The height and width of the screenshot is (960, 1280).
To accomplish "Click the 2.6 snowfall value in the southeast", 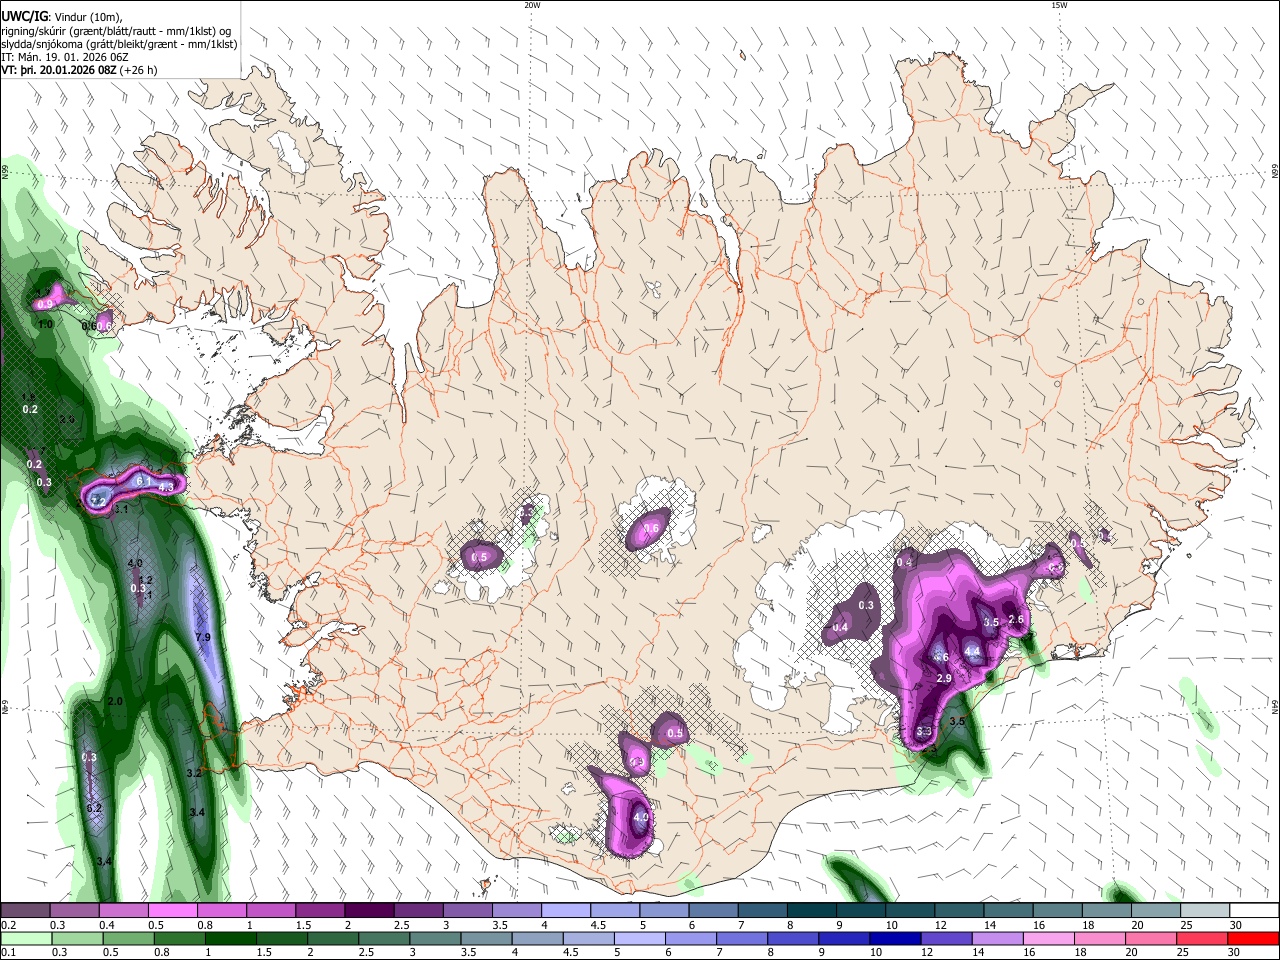I will click(1016, 619).
